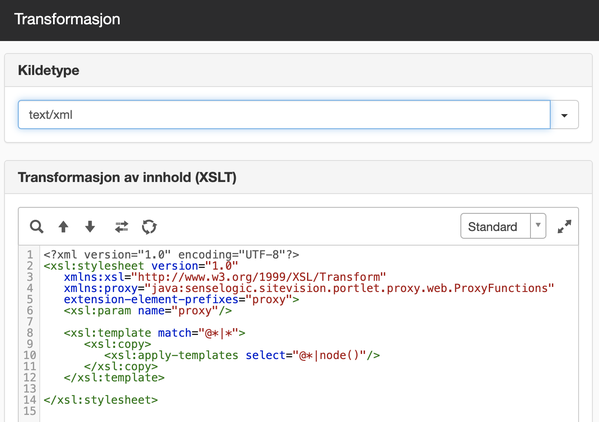Click the Transformasjon av innhold (XSLT) heading

click(x=127, y=178)
